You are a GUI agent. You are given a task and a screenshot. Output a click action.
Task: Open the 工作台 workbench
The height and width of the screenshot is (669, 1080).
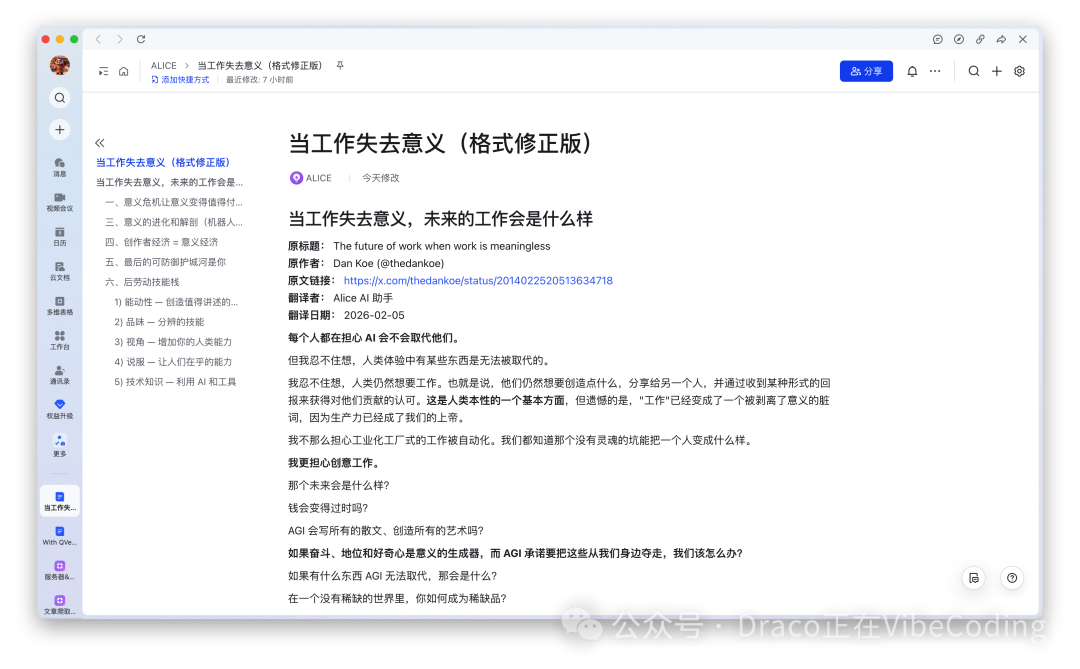tap(59, 339)
